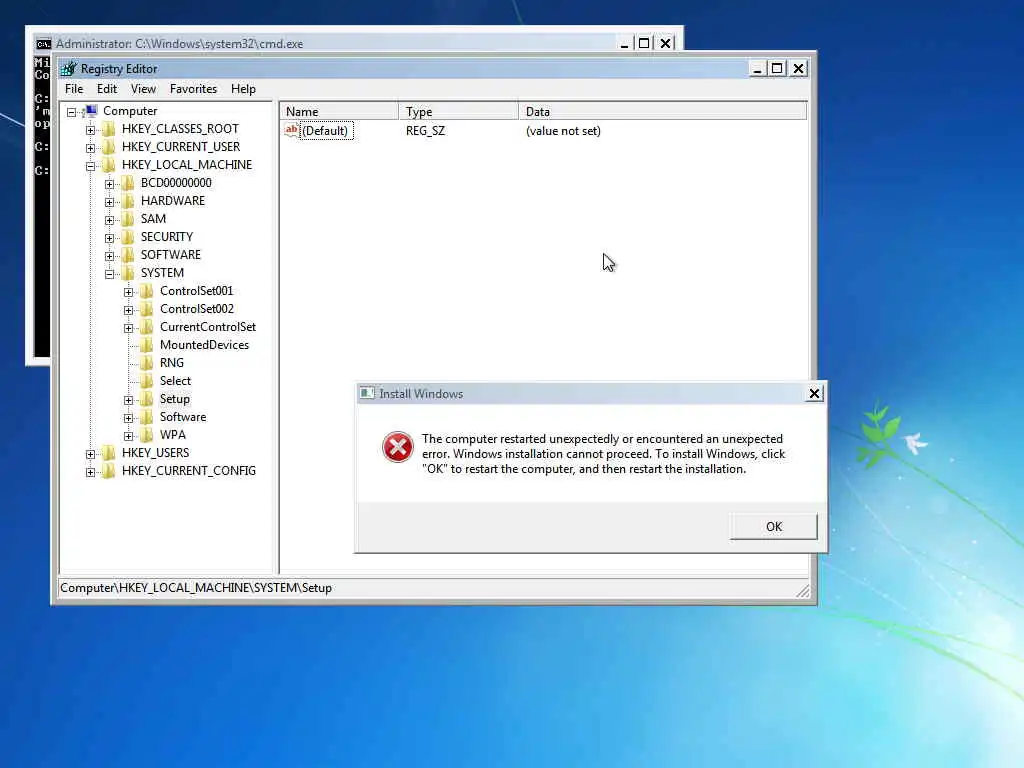Select the Software key under SYSTEM
The image size is (1024, 768).
point(183,417)
